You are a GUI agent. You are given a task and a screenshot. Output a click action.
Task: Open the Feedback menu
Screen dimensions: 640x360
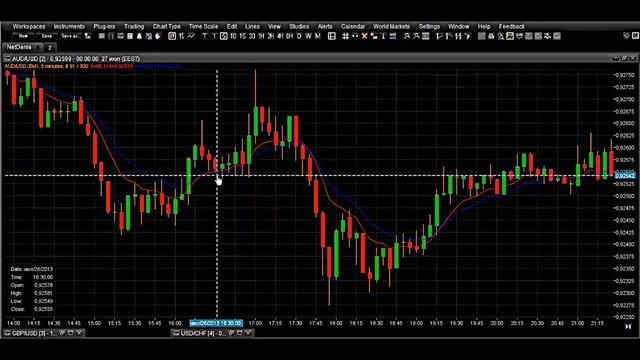(512, 27)
